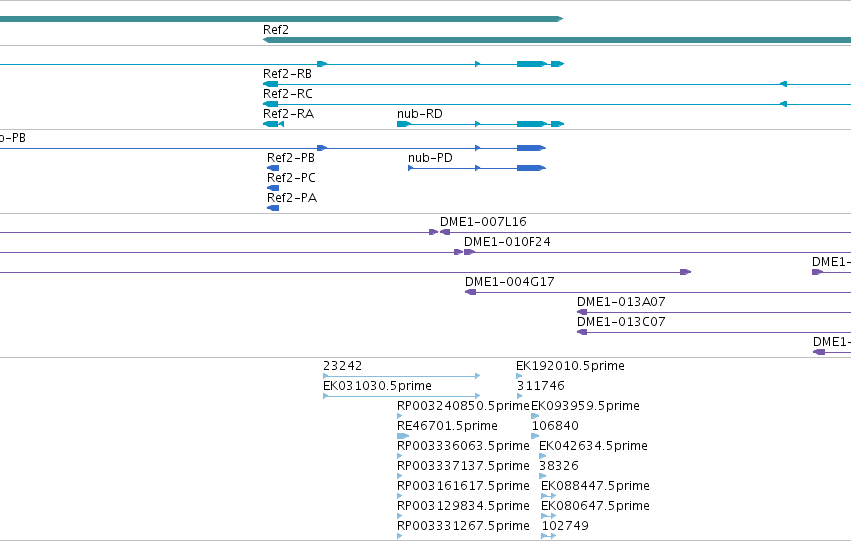851x541 pixels.
Task: Select the RP003240850.5prime EST label
Action: [463, 406]
